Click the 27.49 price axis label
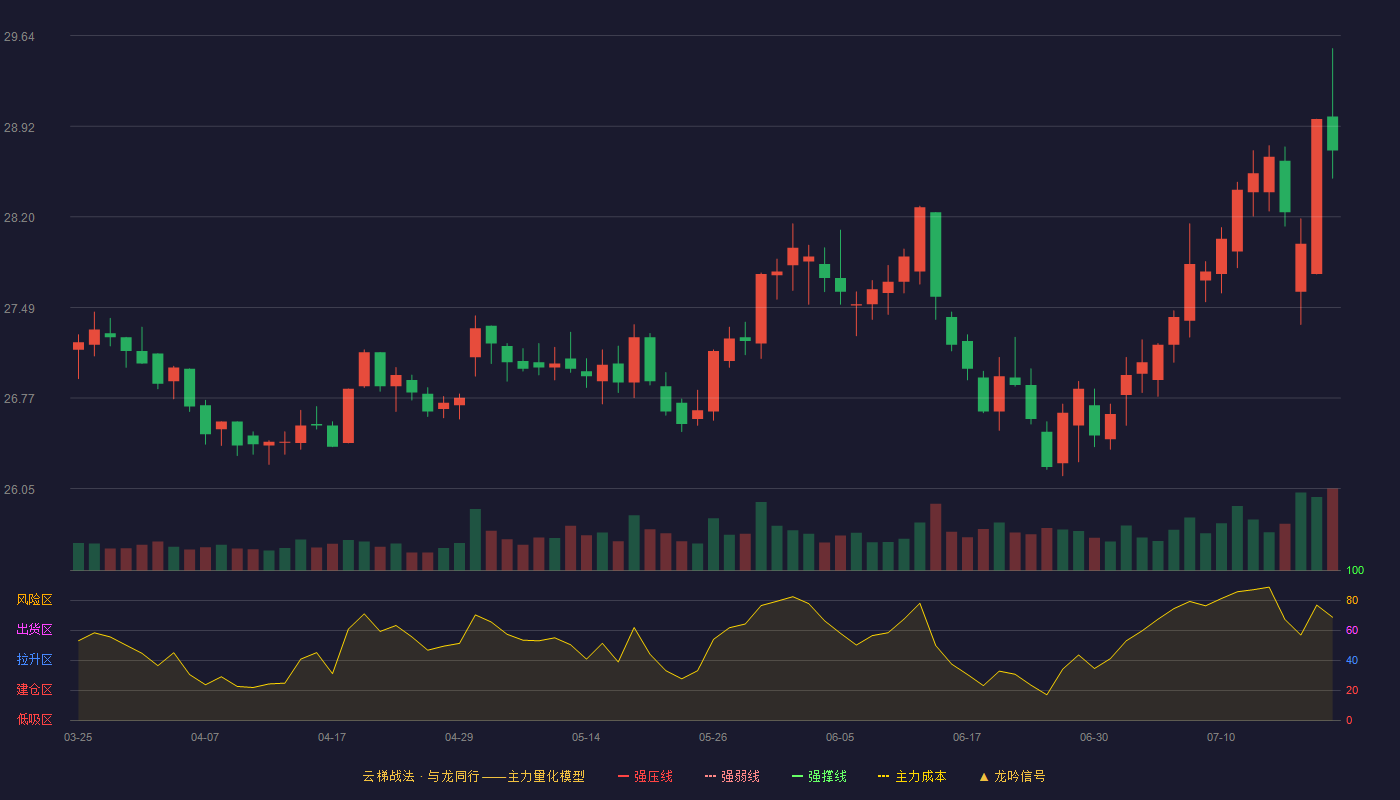The image size is (1400, 800). (x=19, y=309)
